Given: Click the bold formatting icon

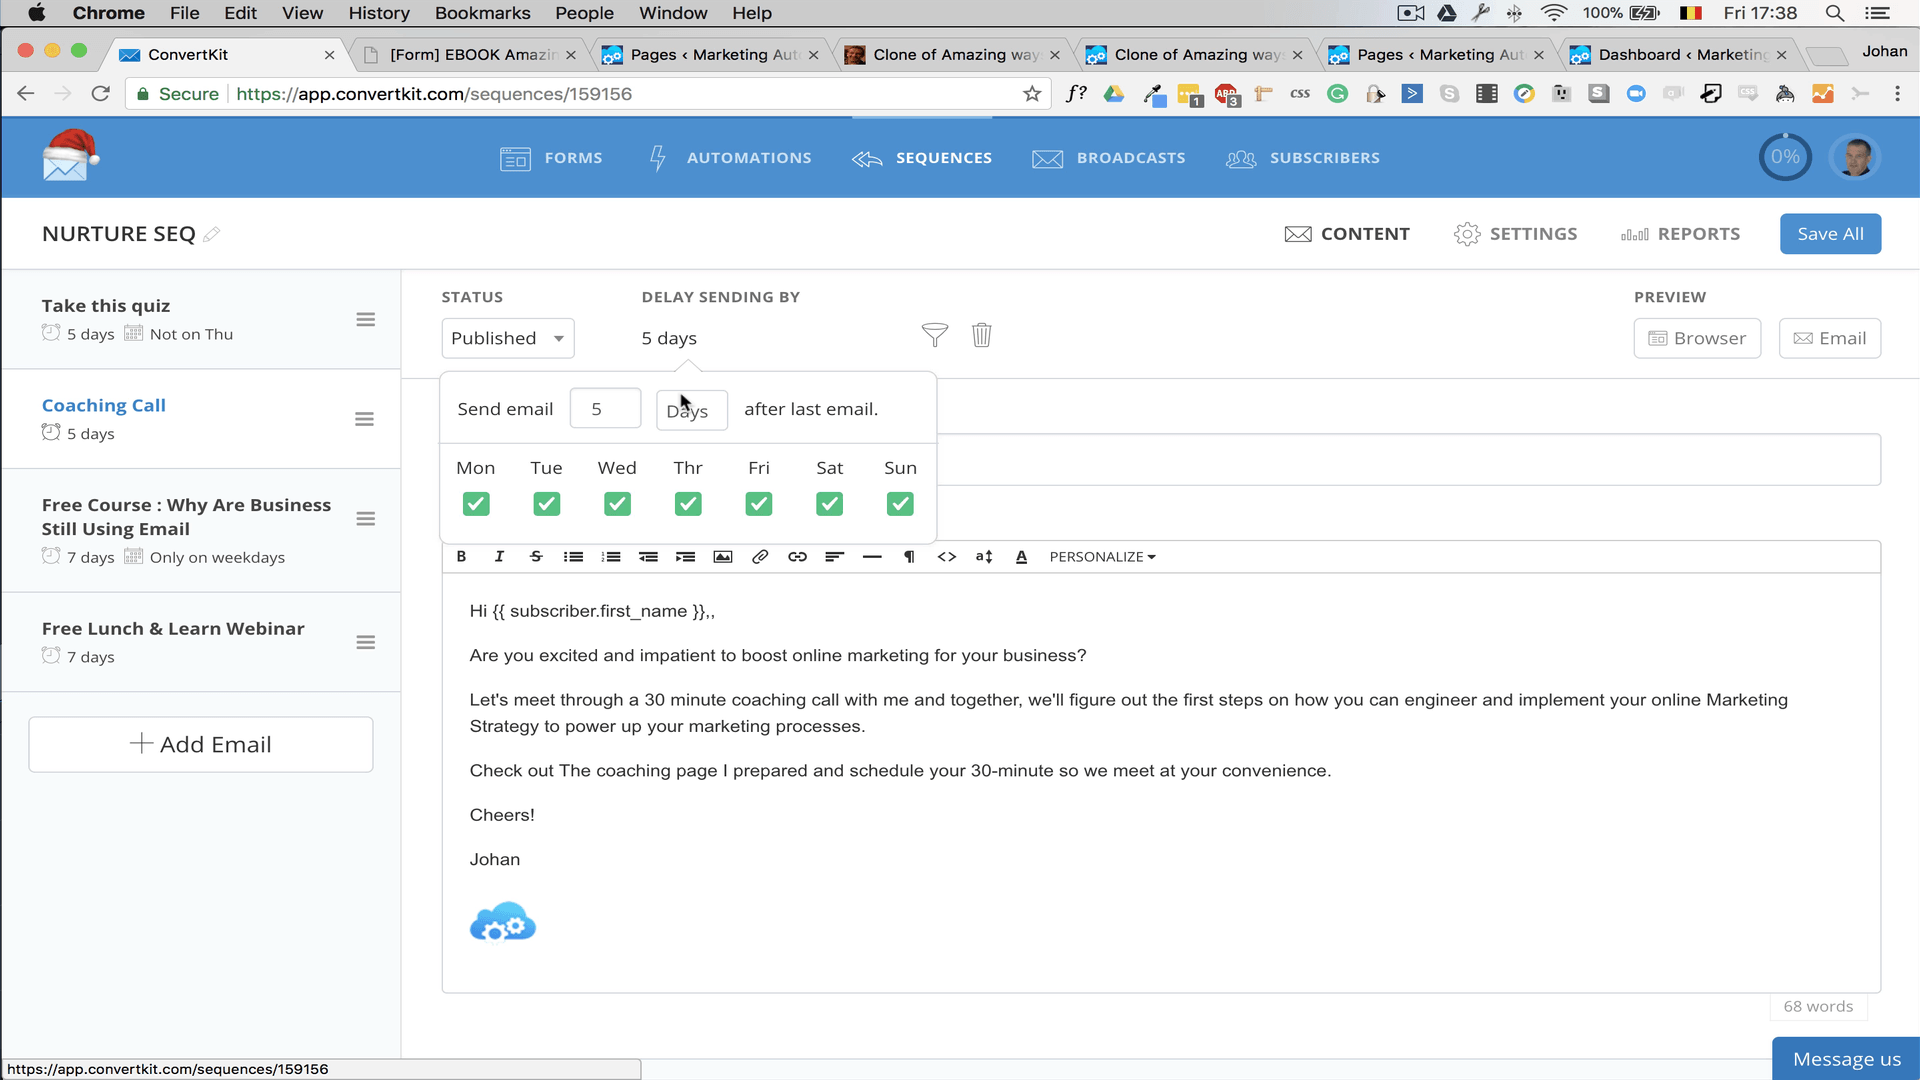Looking at the screenshot, I should (462, 555).
